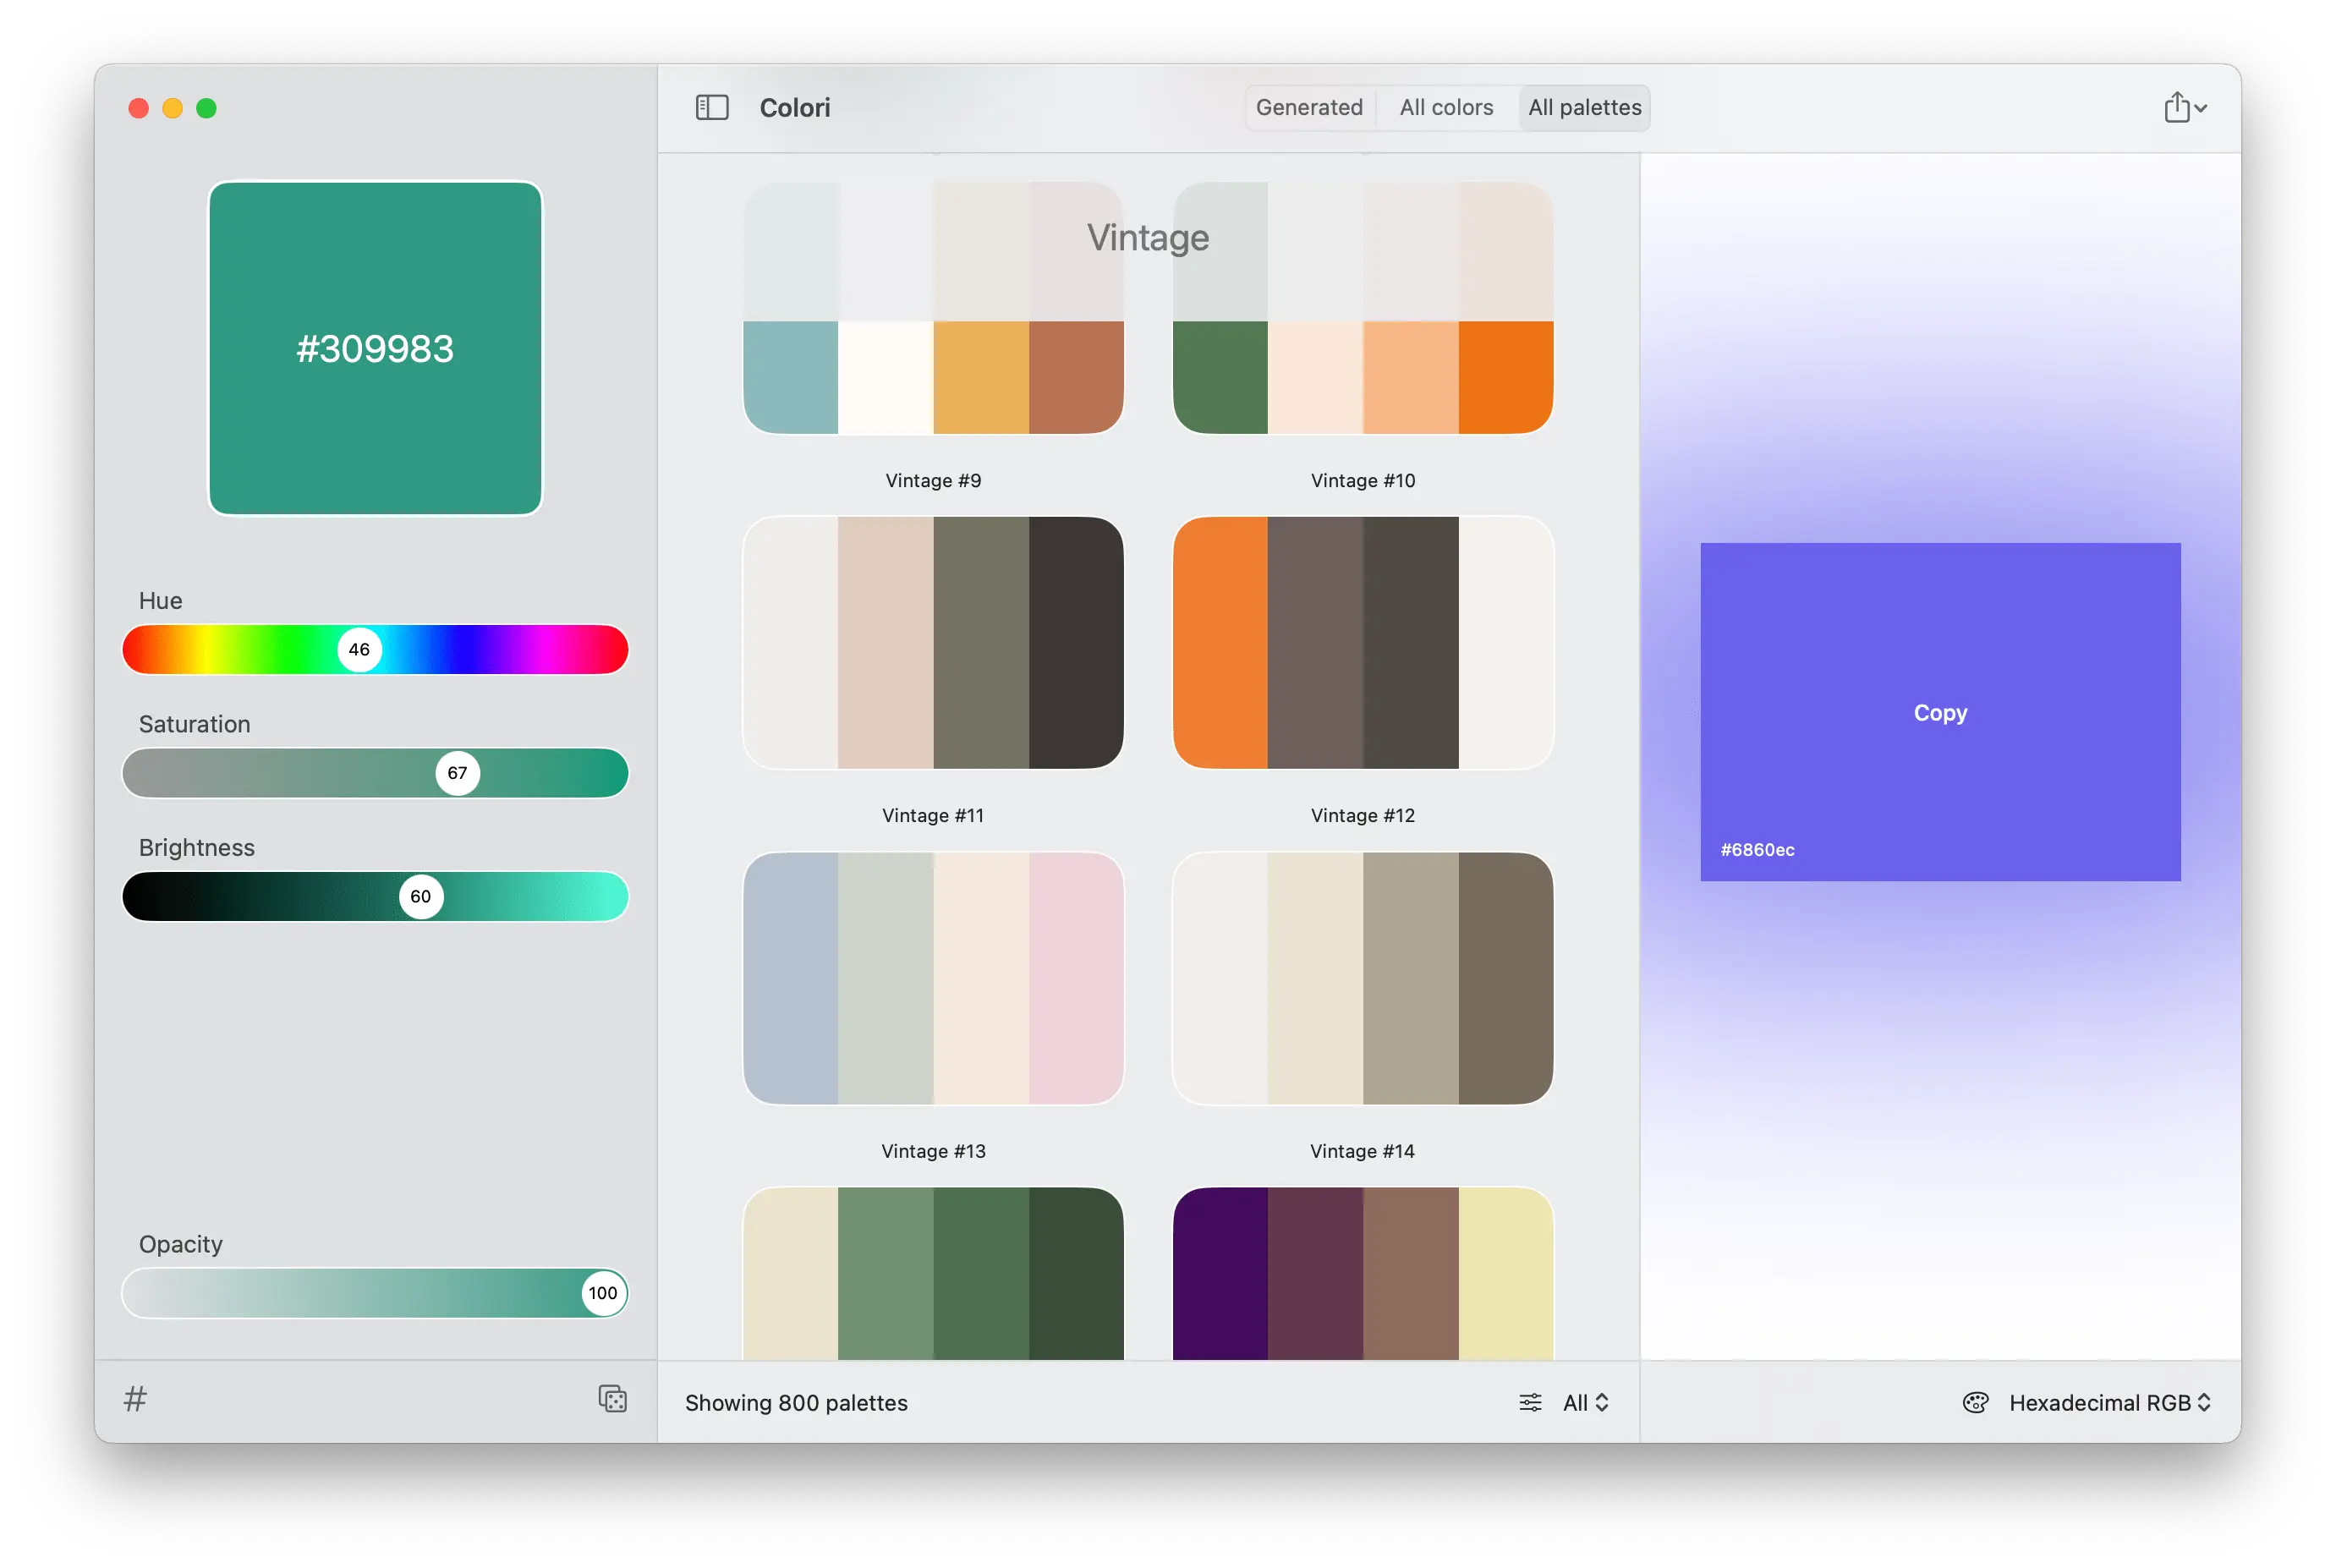Click the Copy button on purple swatch
Image resolution: width=2336 pixels, height=1568 pixels.
[x=1939, y=712]
